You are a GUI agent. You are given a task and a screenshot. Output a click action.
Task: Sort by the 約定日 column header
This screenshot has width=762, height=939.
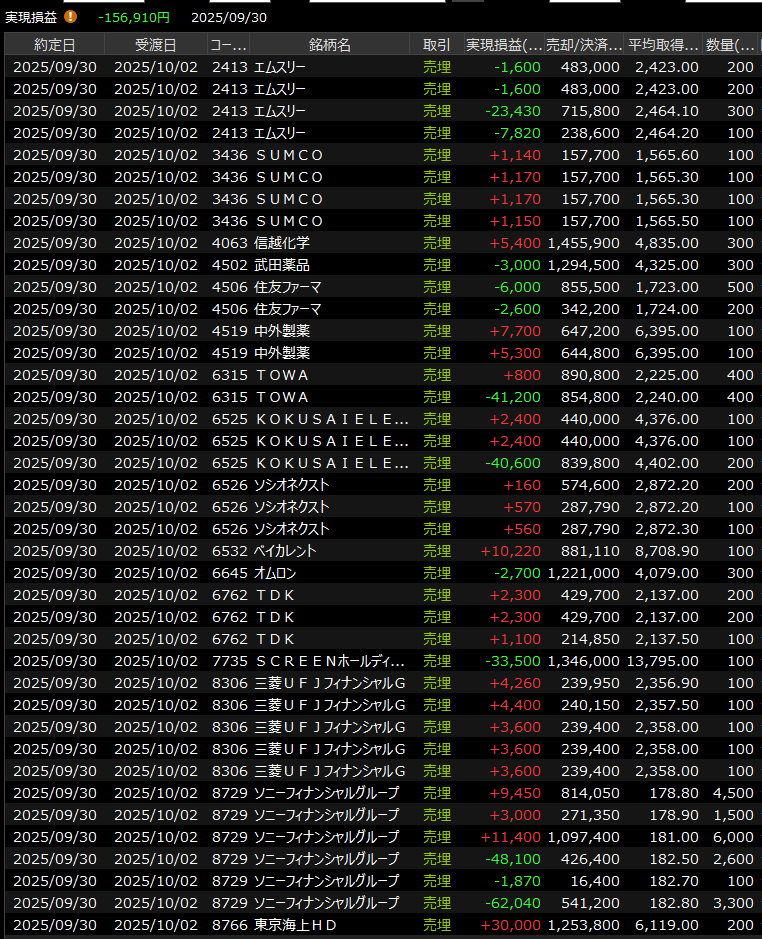click(x=54, y=45)
